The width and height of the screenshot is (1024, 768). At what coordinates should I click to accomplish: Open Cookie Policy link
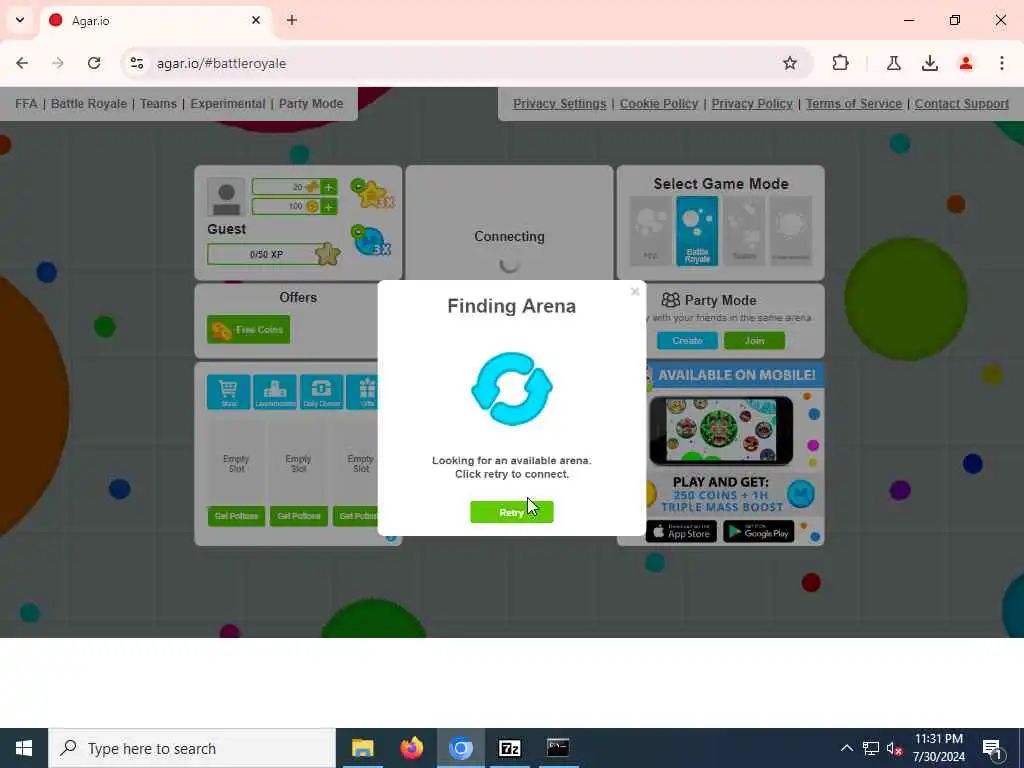659,104
